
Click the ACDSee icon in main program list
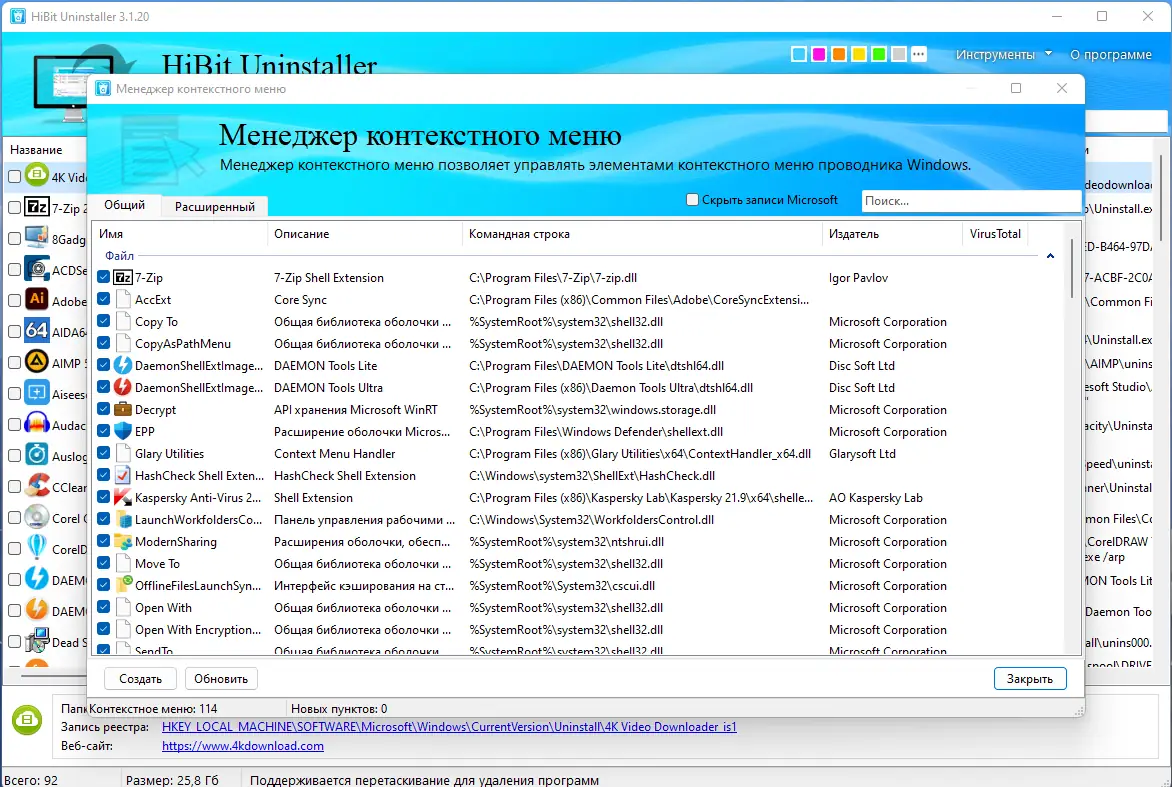click(x=37, y=269)
